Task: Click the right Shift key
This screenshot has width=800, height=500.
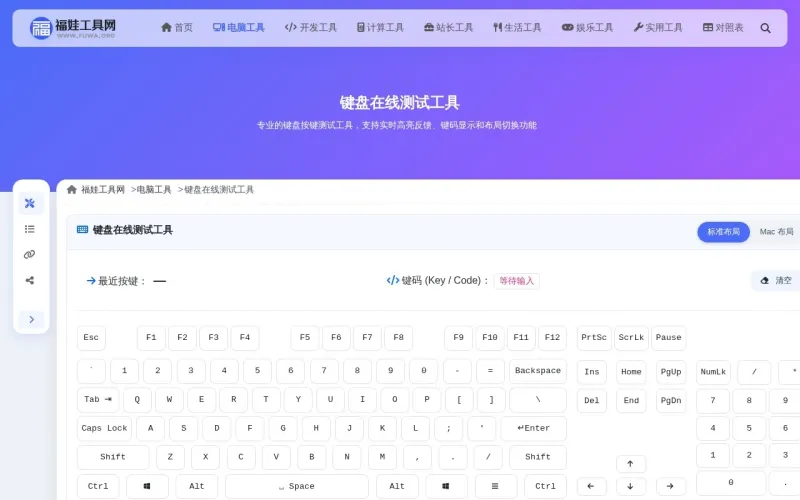Action: (538, 457)
